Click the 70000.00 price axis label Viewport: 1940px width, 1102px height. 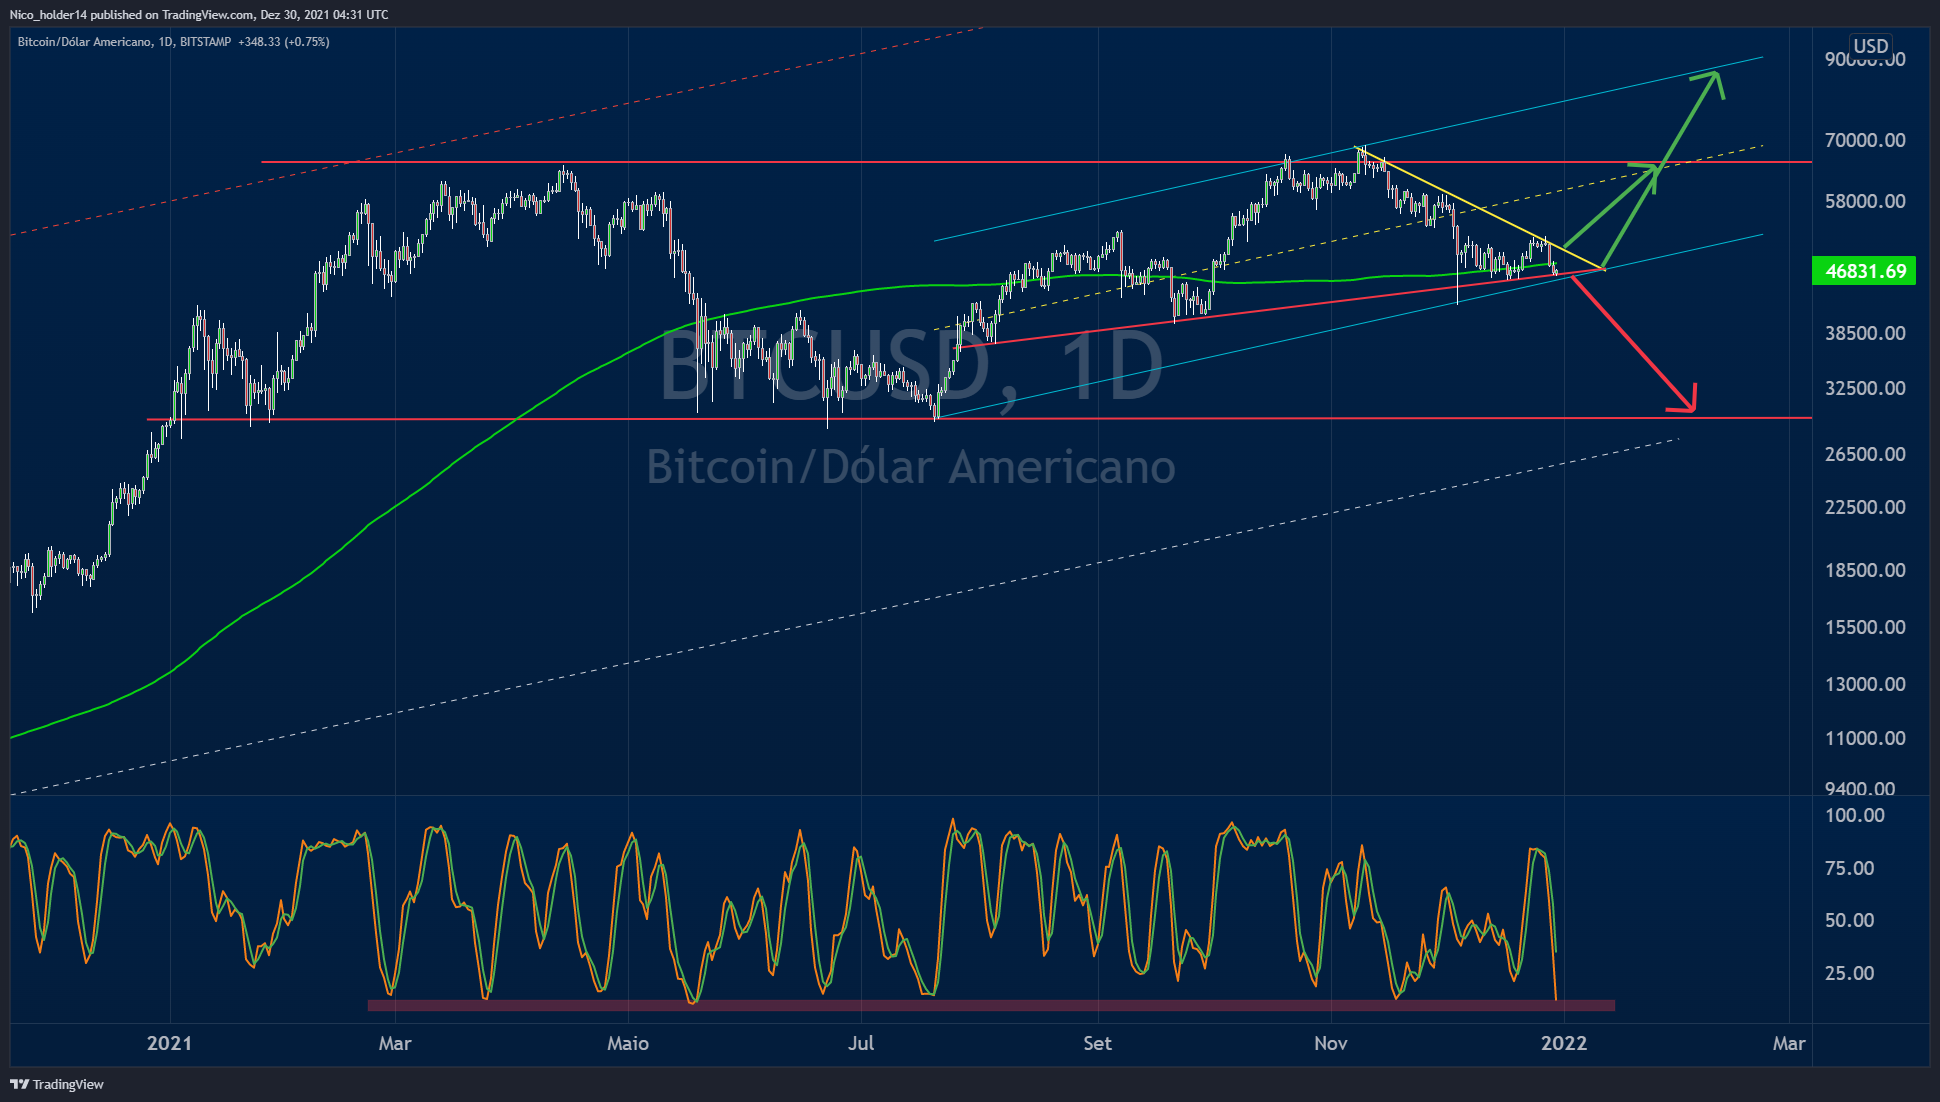[x=1865, y=140]
